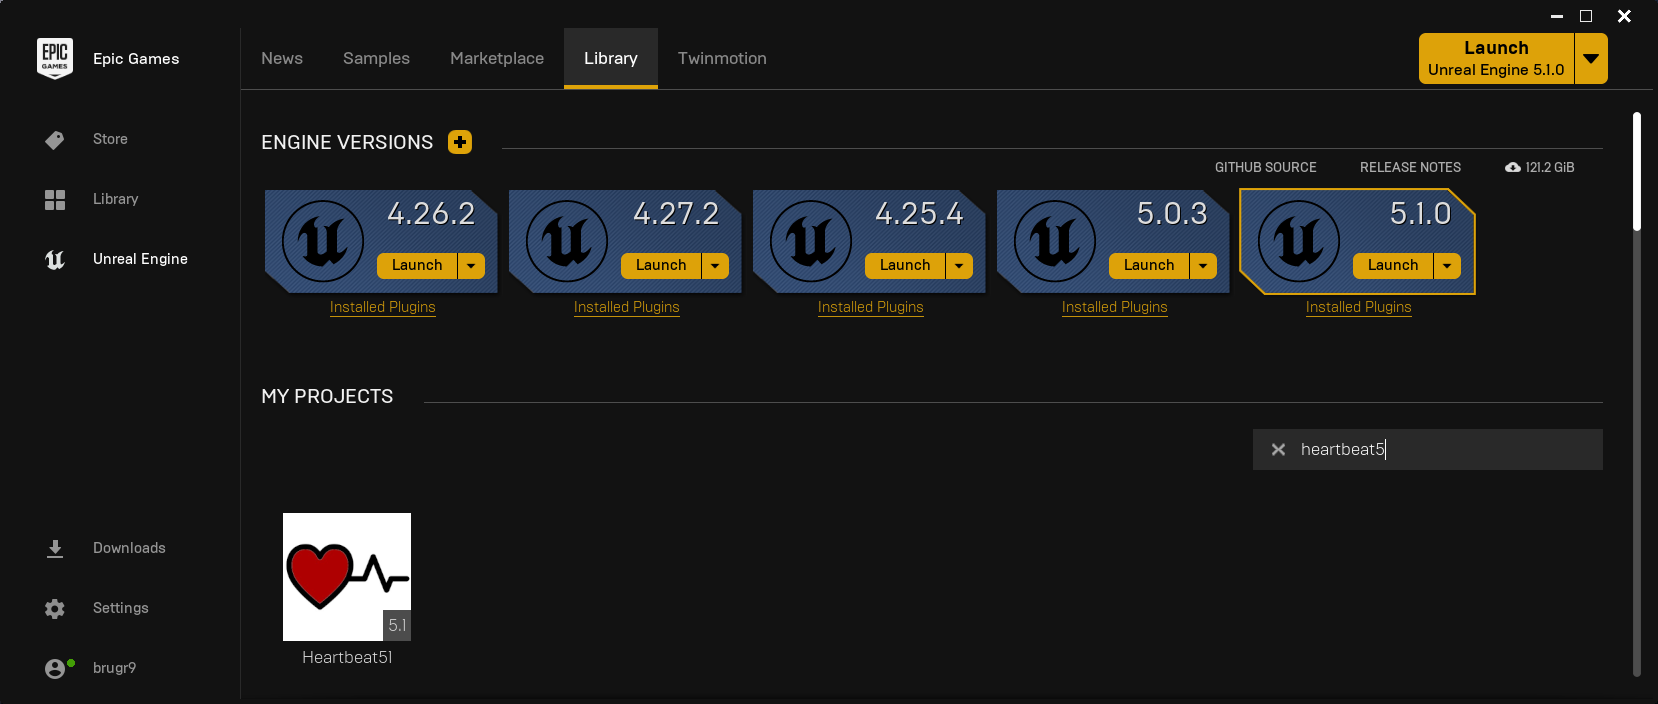The width and height of the screenshot is (1658, 704).
Task: Select the Unreal Engine sidebar icon
Action: tap(55, 260)
